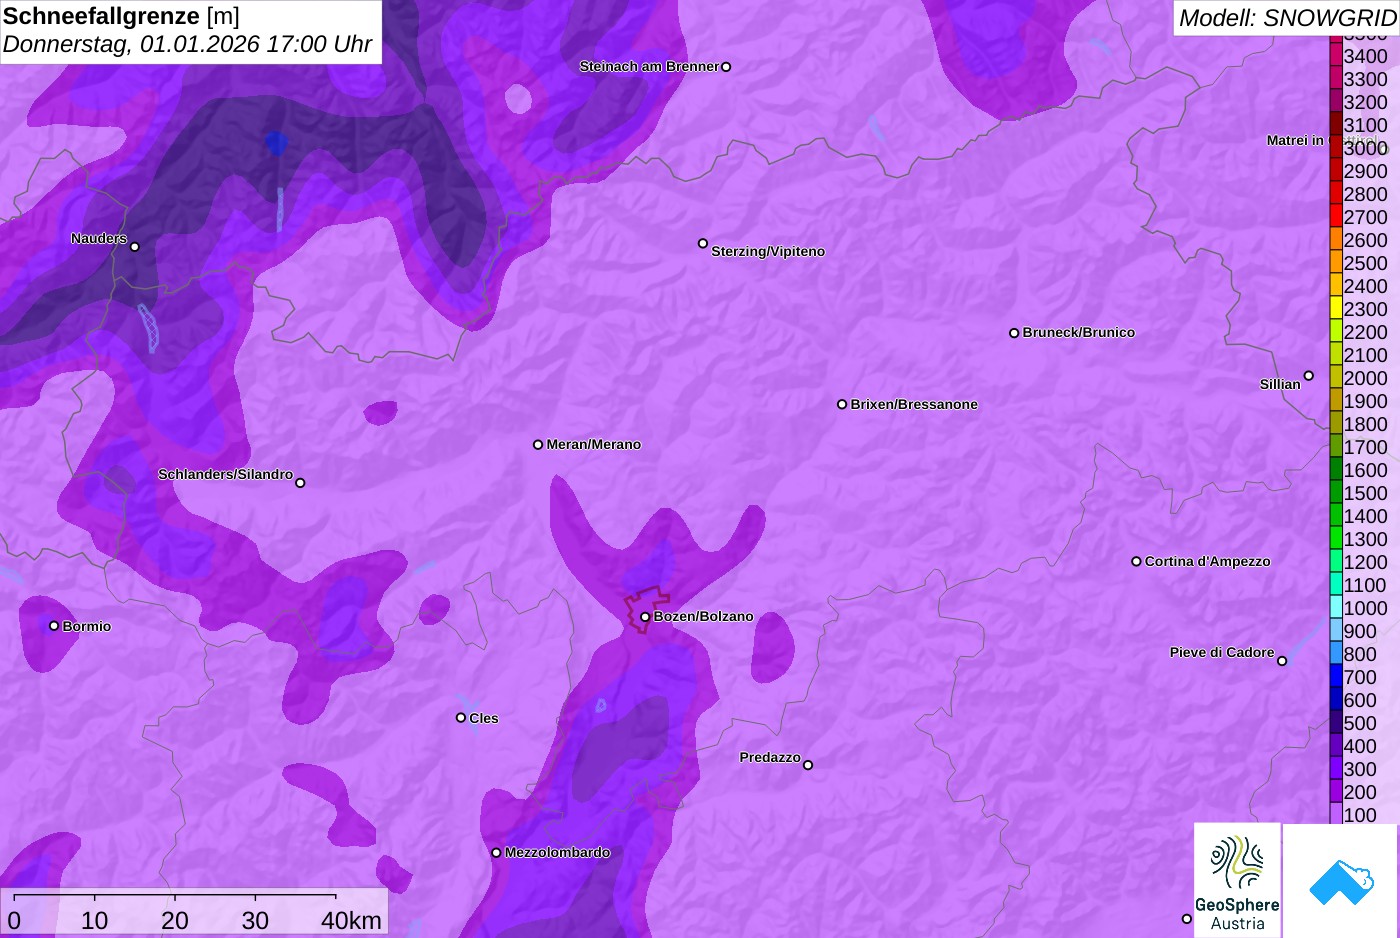This screenshot has height=938, width=1400.
Task: Click the Cles location marker
Action: point(461,717)
